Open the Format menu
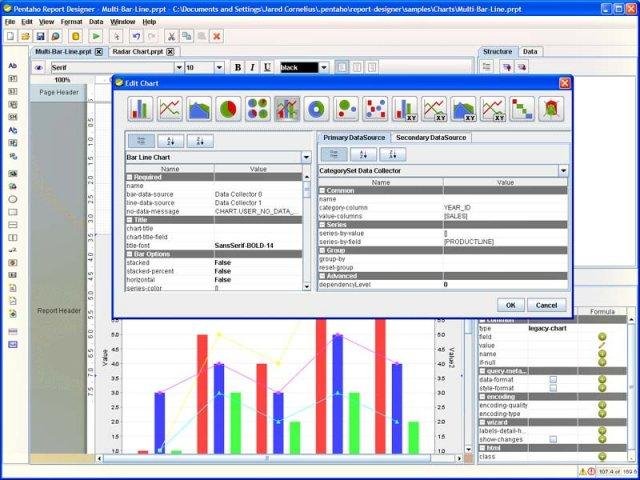Screen dimensions: 640x480 click(x=71, y=22)
